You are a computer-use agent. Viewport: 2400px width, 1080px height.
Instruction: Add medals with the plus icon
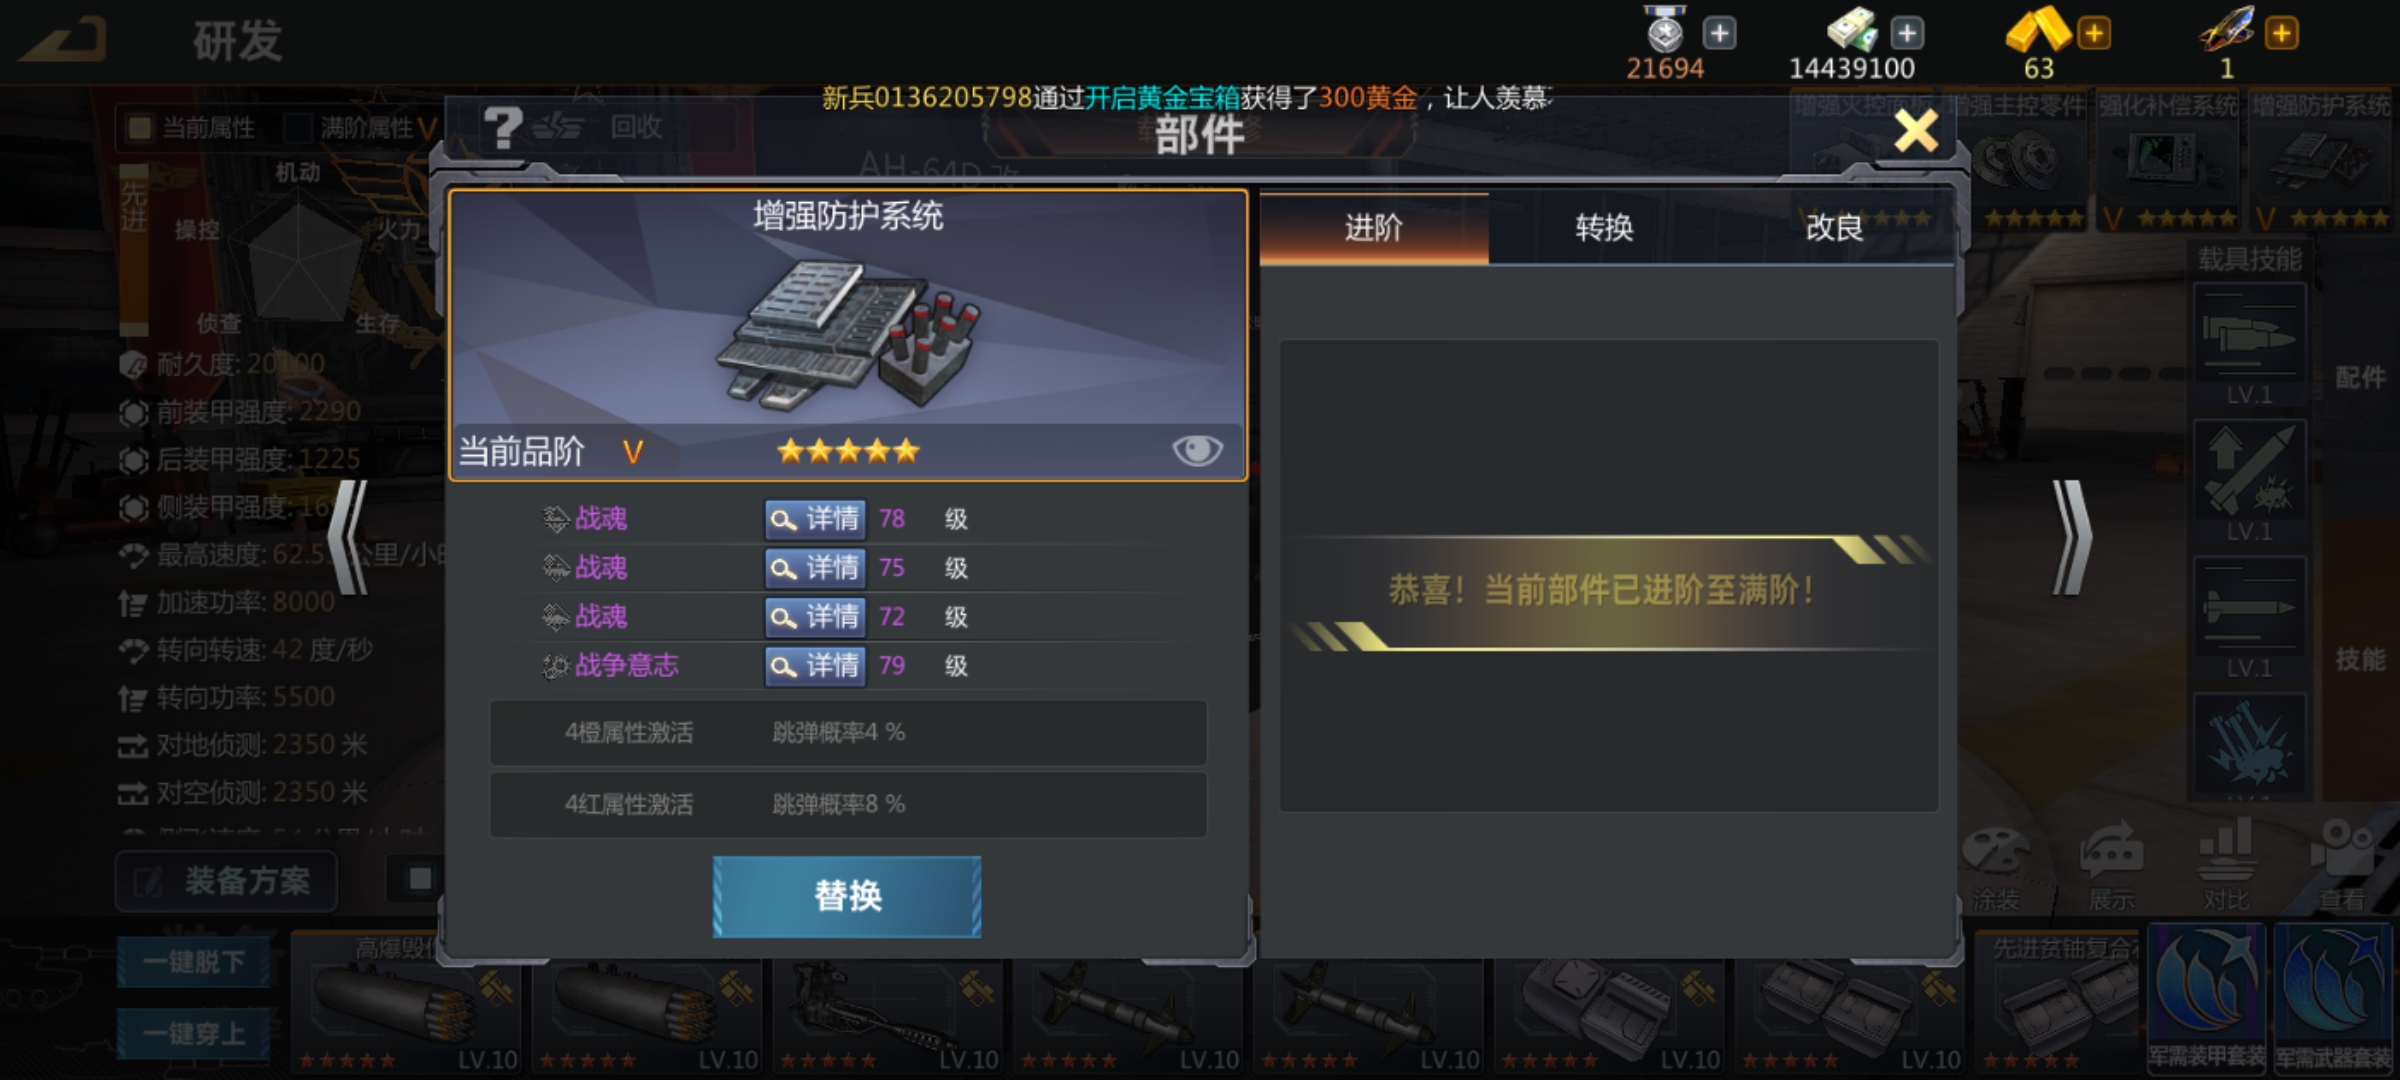point(1719,34)
